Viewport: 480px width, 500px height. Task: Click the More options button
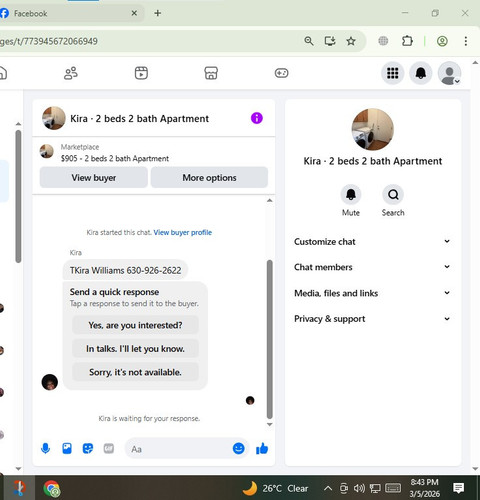(209, 178)
